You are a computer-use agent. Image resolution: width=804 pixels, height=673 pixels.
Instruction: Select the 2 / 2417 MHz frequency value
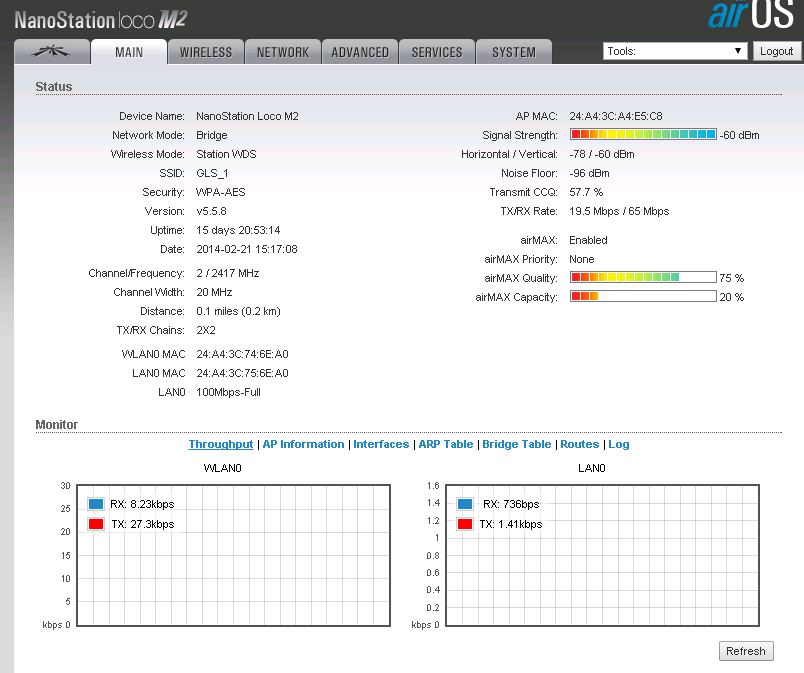(228, 273)
